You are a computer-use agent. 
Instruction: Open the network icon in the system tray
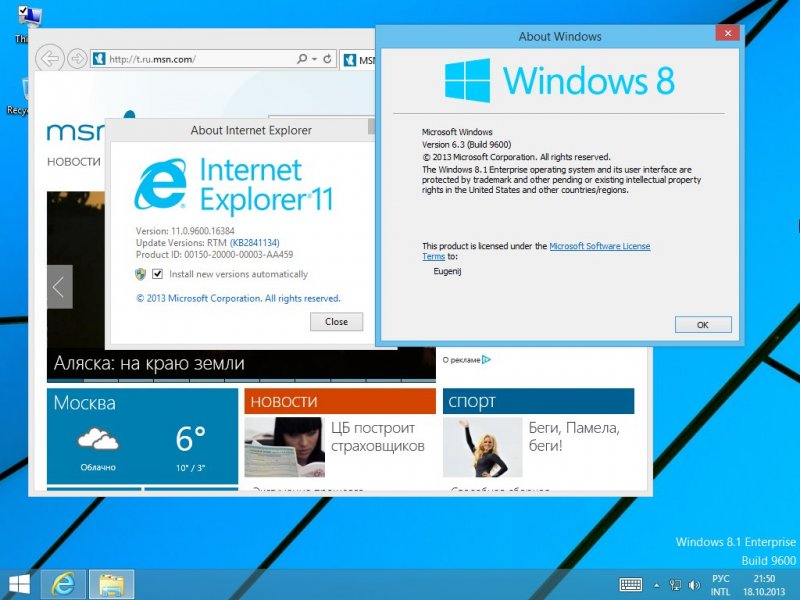click(x=675, y=585)
